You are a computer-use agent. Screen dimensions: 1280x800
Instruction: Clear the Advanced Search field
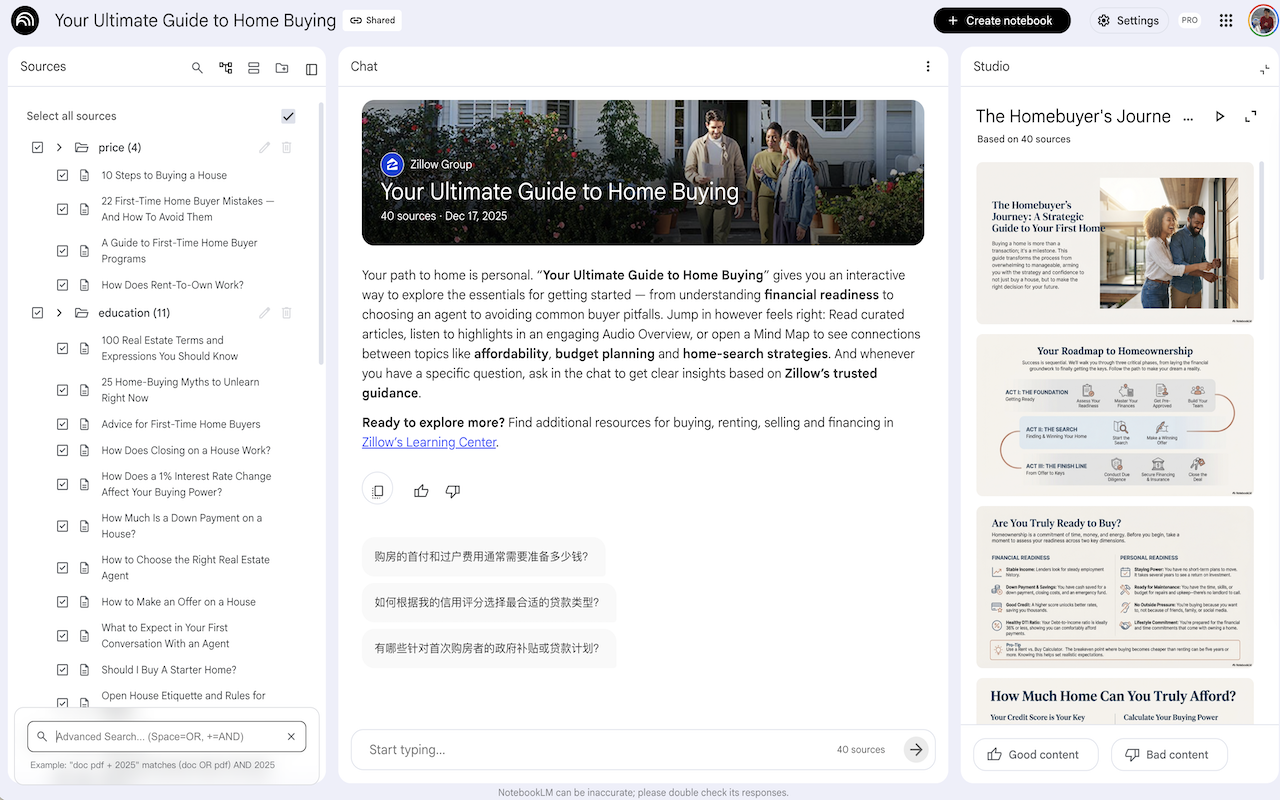[x=291, y=737]
